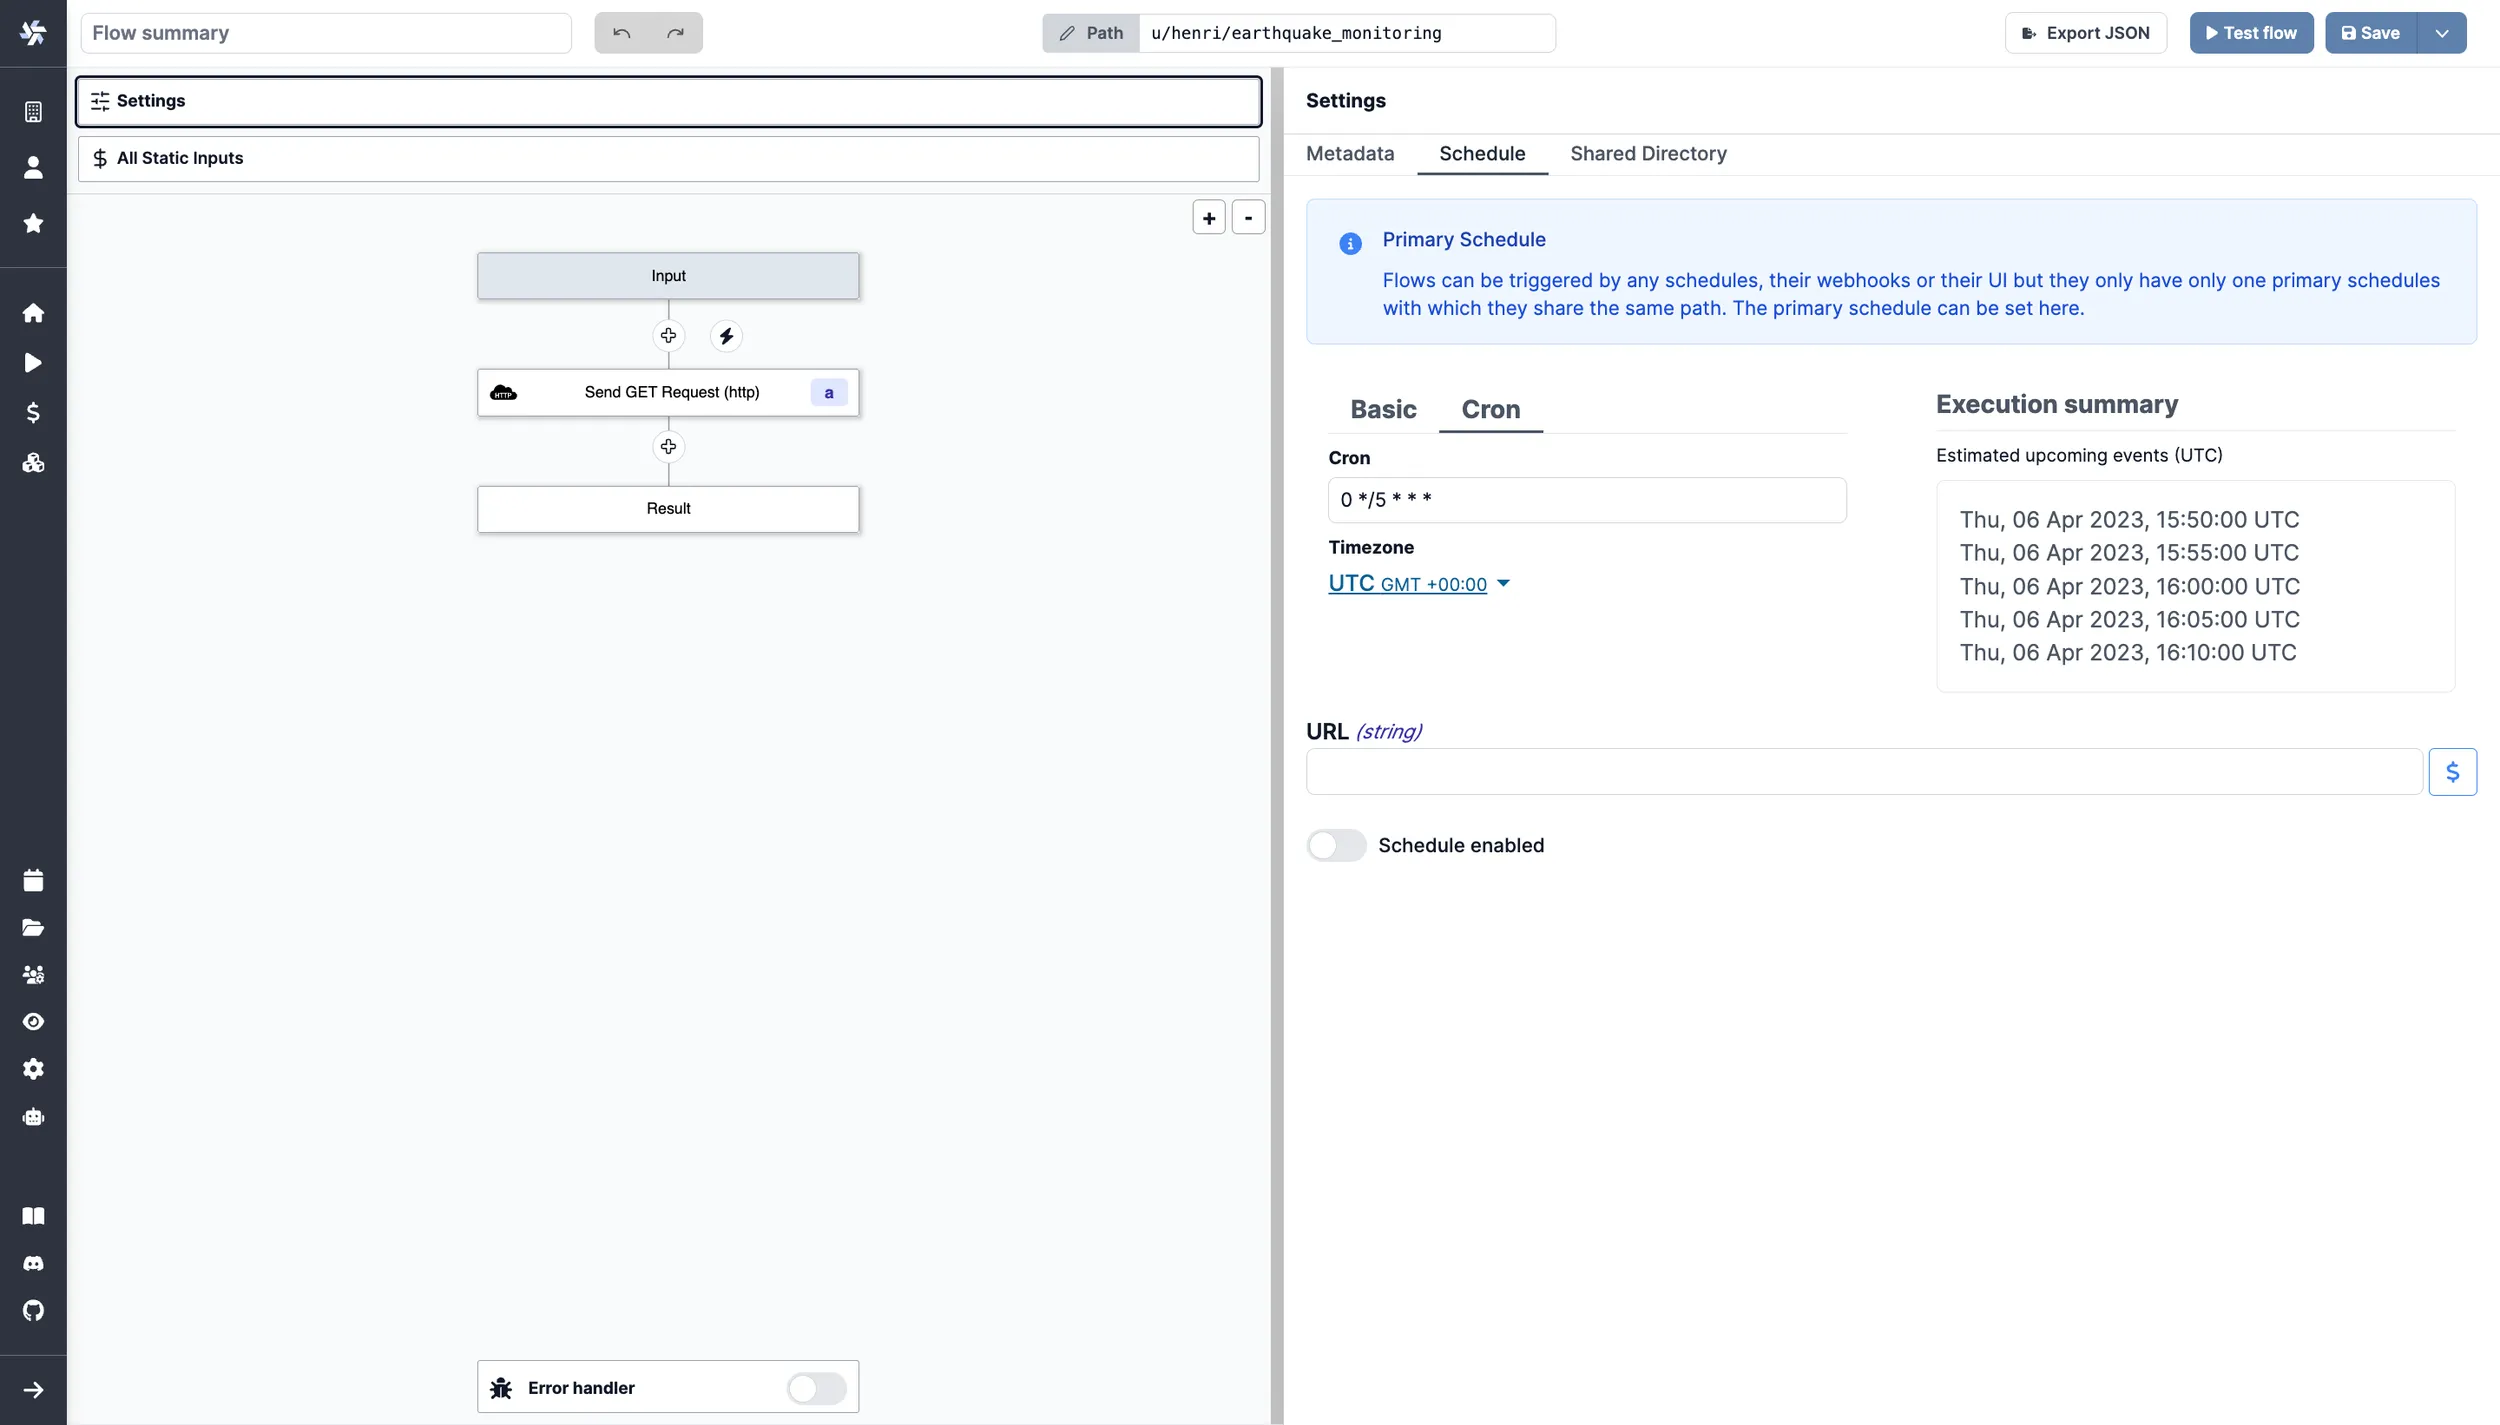Enable the Schedule enabled toggle
The image size is (2500, 1425).
point(1335,845)
